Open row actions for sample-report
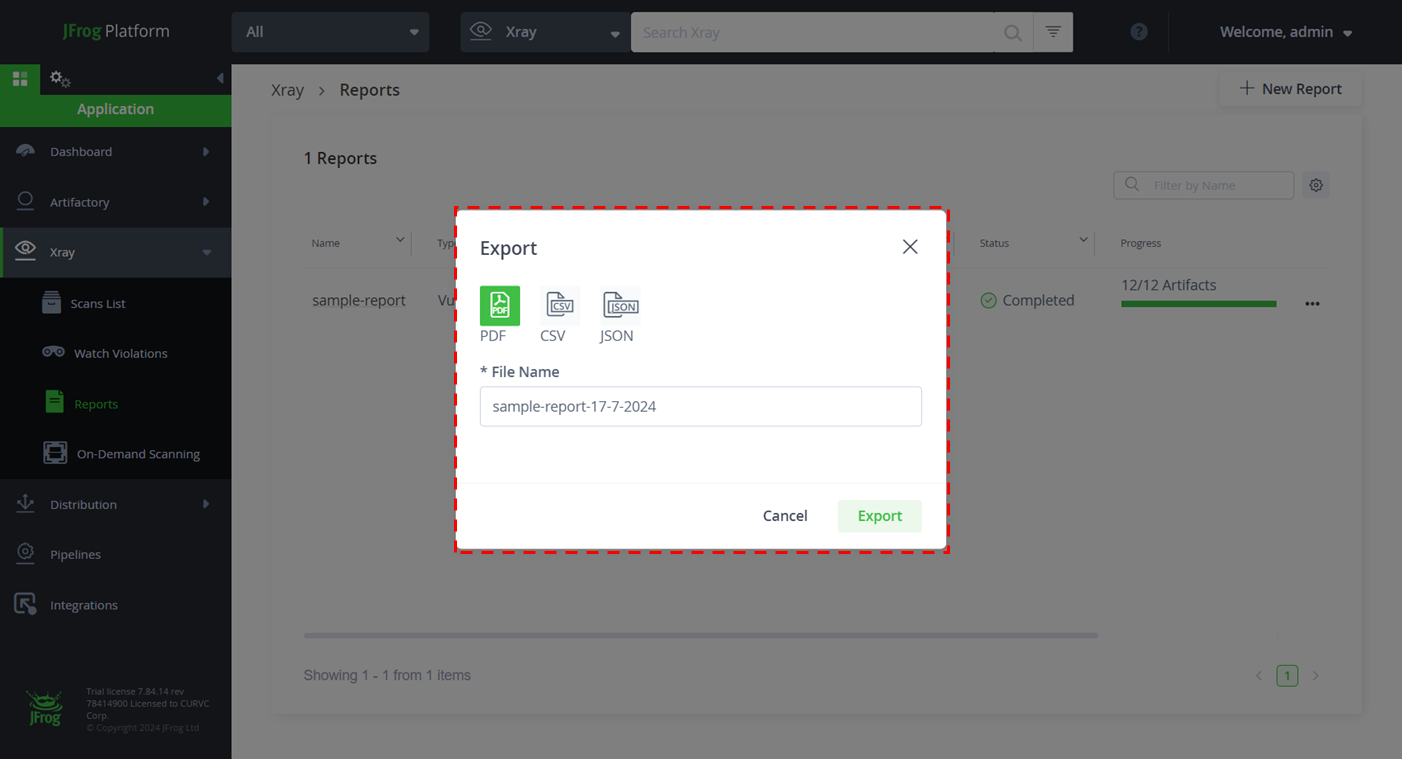Image resolution: width=1402 pixels, height=759 pixels. pos(1312,304)
